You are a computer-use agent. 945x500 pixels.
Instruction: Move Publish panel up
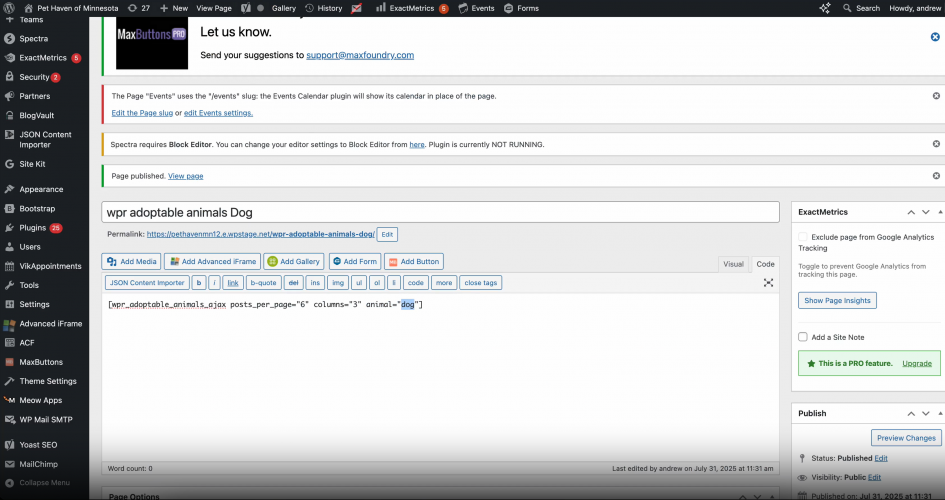[x=911, y=413]
